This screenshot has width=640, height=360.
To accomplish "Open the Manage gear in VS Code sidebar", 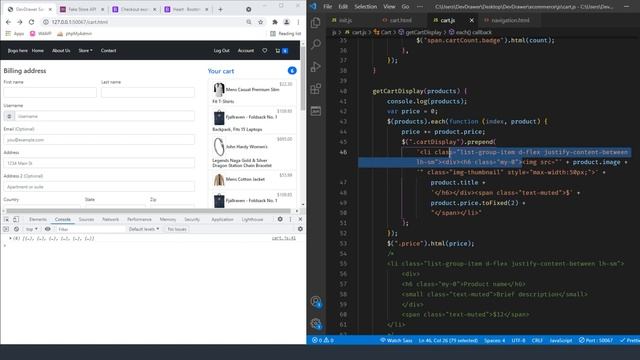I will coord(316,324).
